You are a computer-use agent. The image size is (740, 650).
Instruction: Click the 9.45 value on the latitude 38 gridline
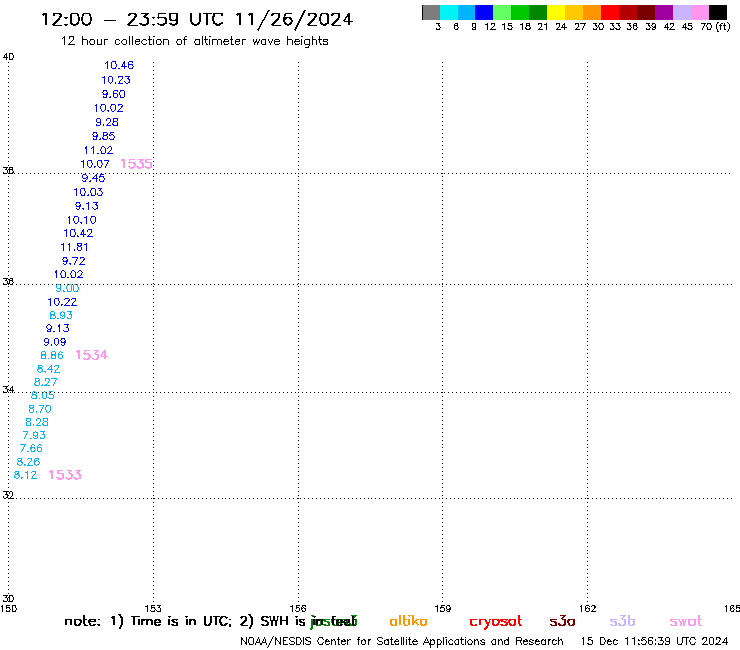click(93, 178)
